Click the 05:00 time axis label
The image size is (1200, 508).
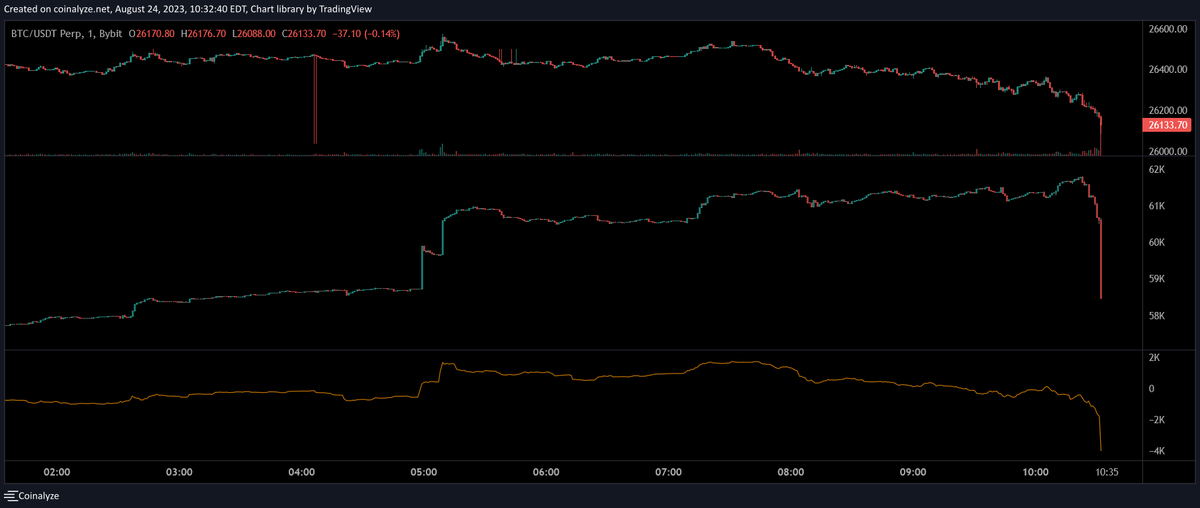pyautogui.click(x=423, y=472)
